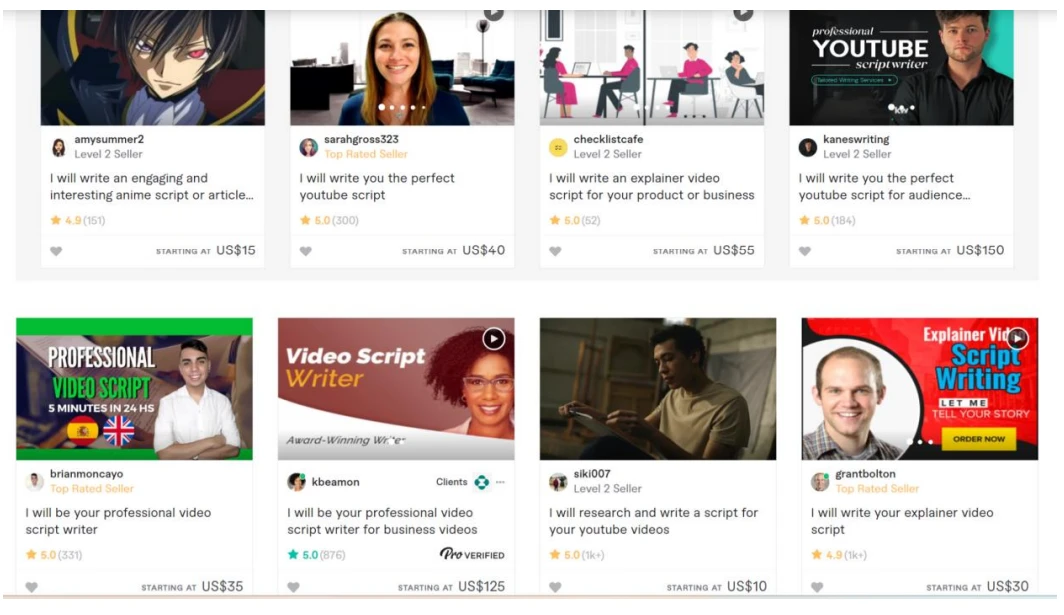Image resolution: width=1064 pixels, height=615 pixels.
Task: Select sarahgross323 gig image carousel dot
Action: pyautogui.click(x=382, y=107)
